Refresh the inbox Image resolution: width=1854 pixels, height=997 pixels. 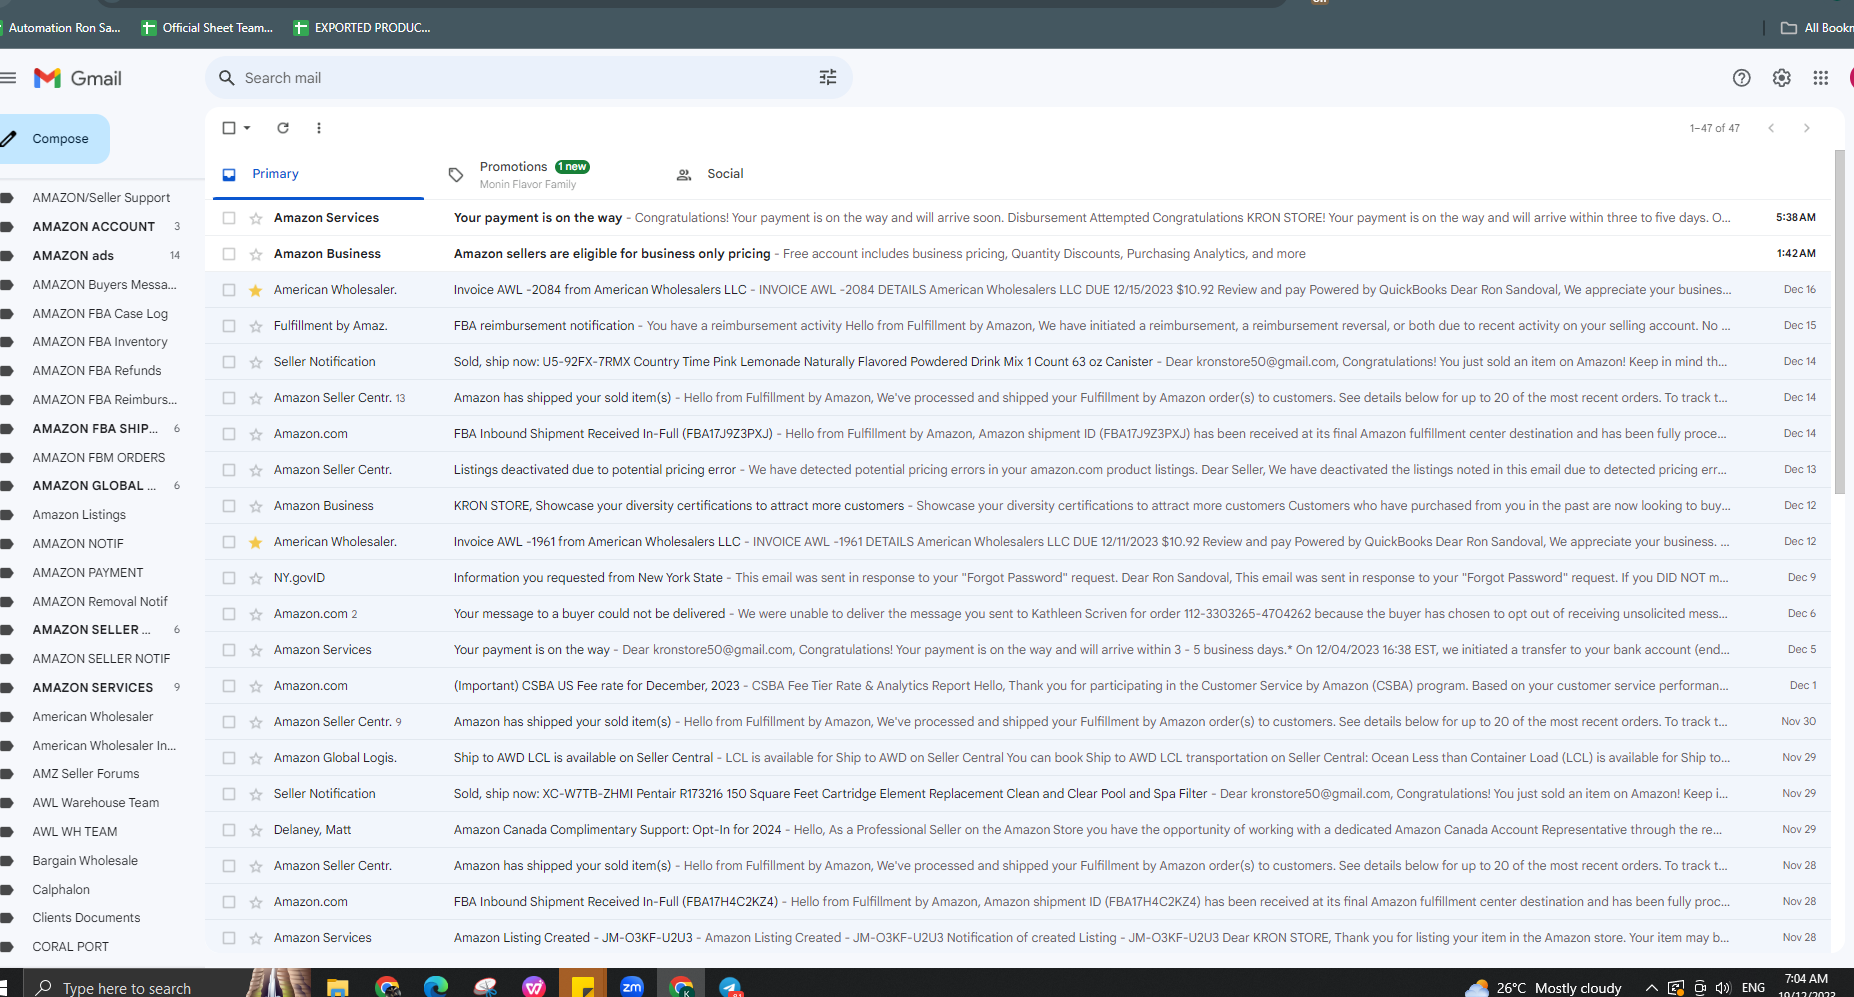283,128
